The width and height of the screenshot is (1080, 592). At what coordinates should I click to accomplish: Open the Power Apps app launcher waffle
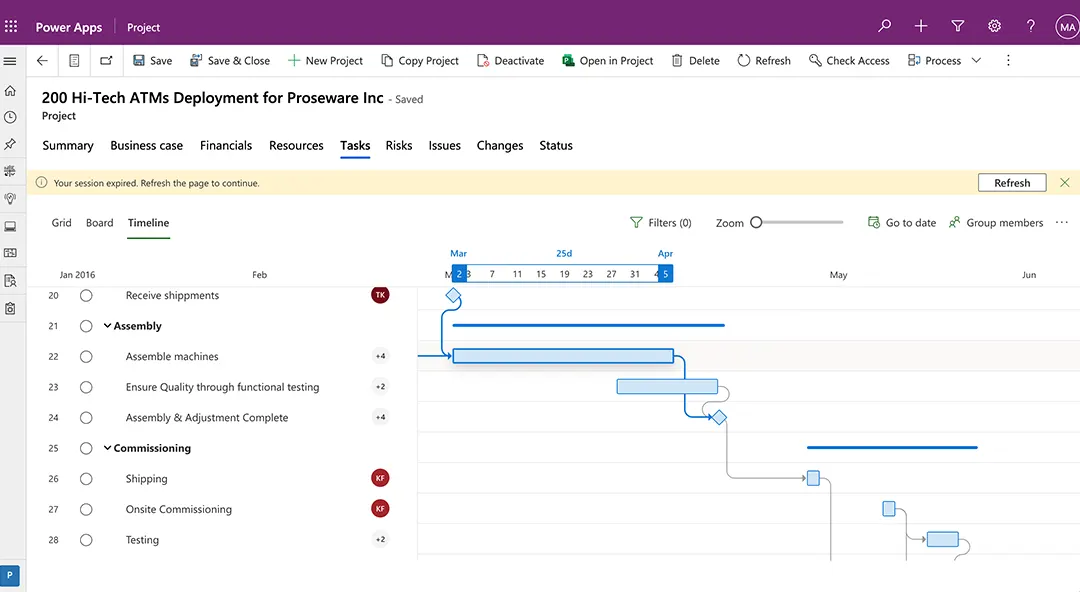pyautogui.click(x=11, y=27)
